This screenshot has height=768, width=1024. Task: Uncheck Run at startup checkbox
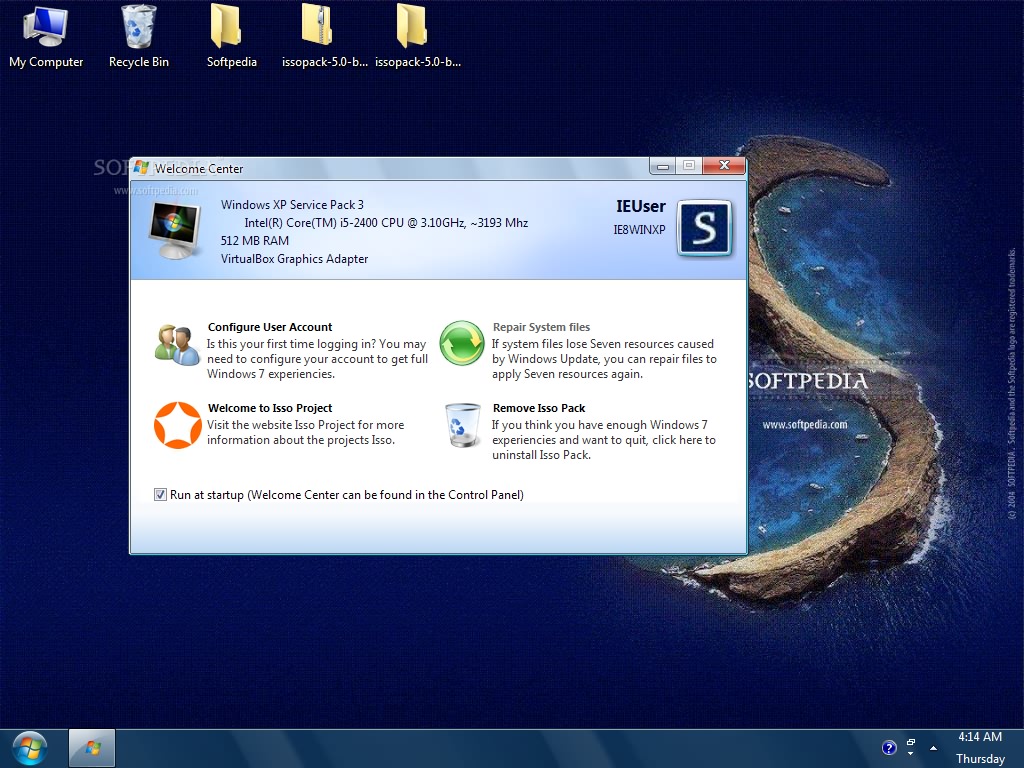pos(160,494)
